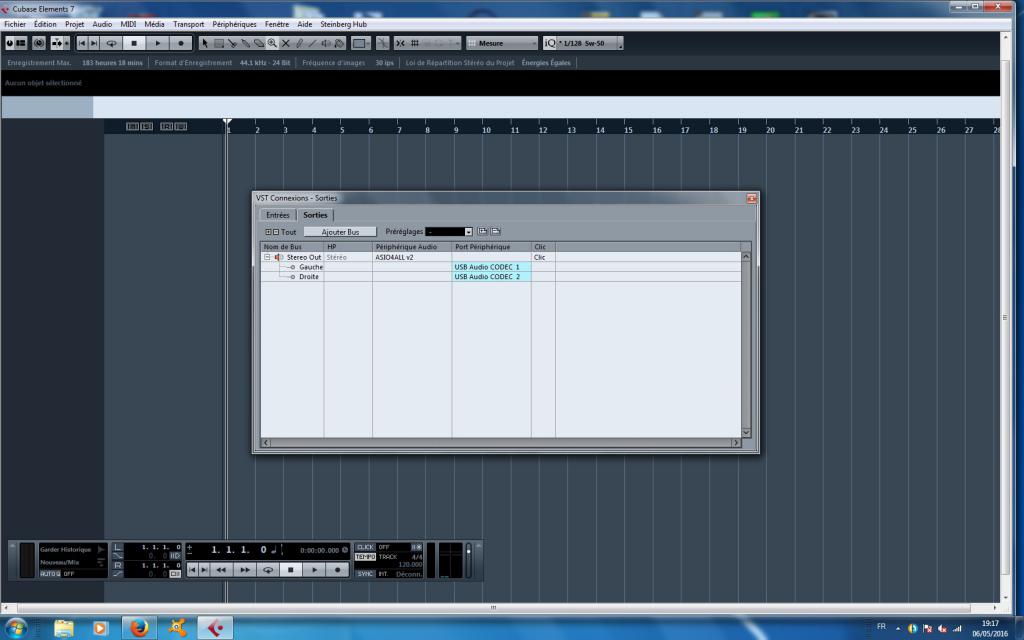Open the Steinberg Hub menu
1024x640 pixels.
(x=344, y=24)
